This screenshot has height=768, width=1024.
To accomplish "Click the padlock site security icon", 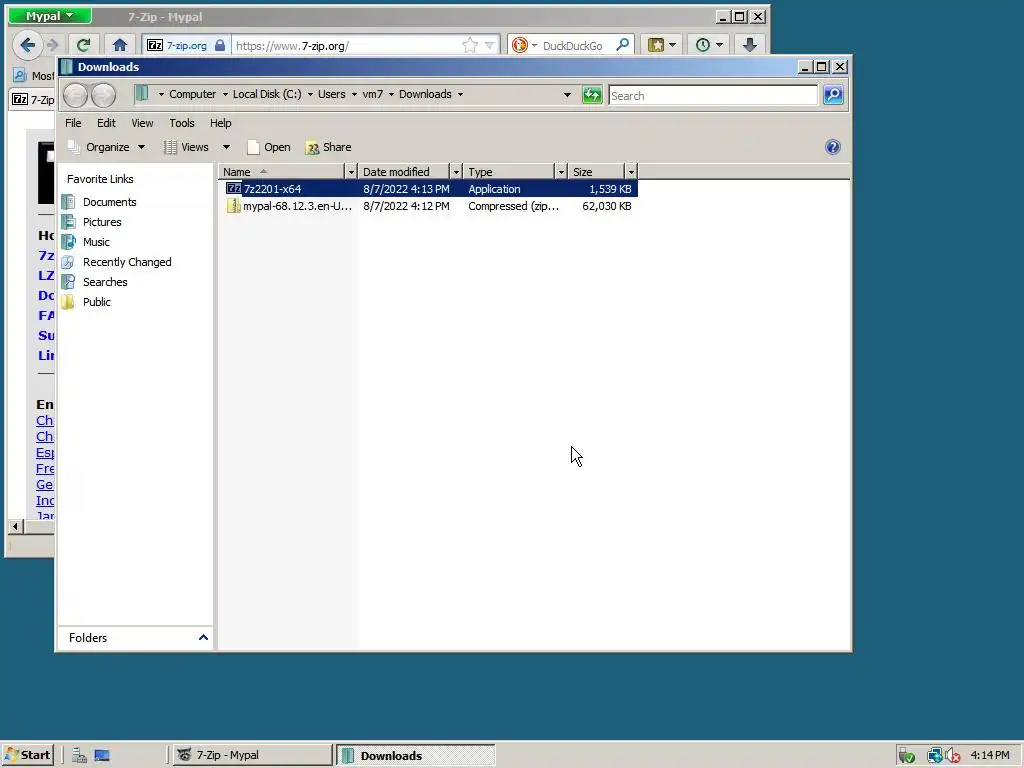I will point(220,45).
